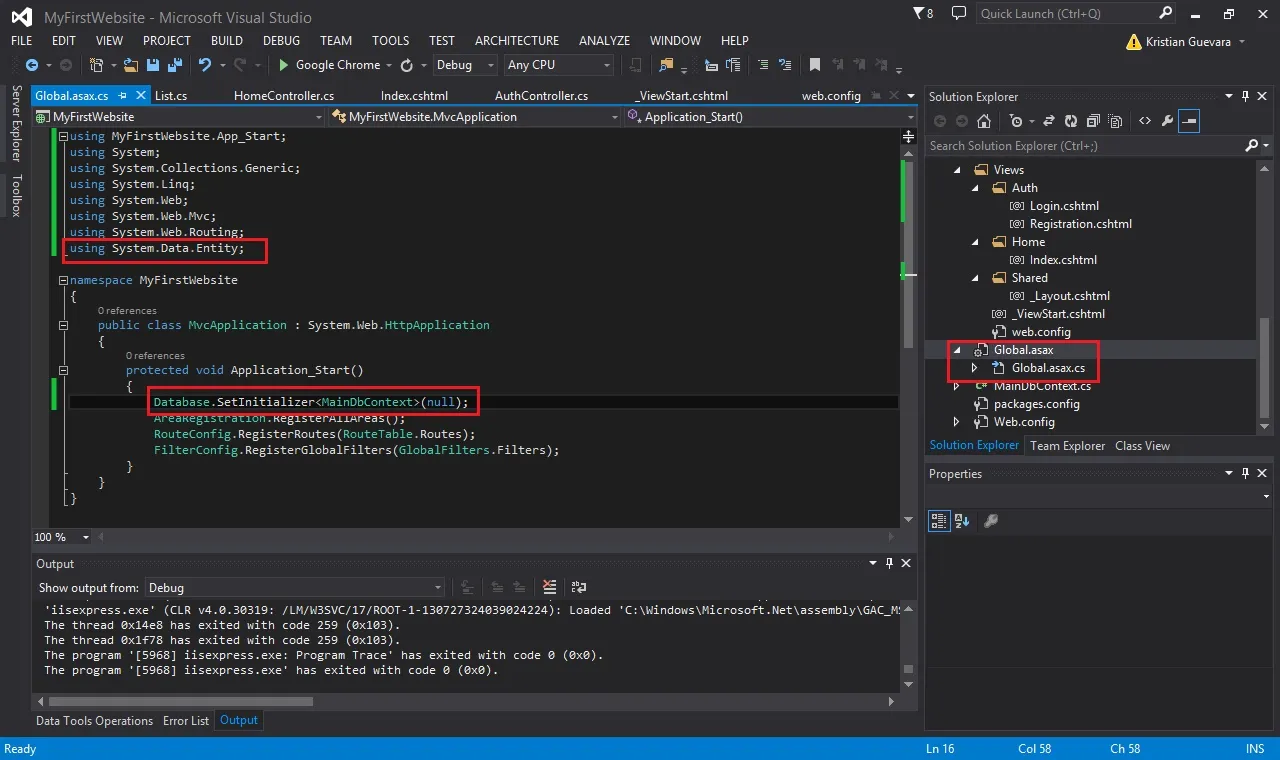Toggle Show All Files in Solution Explorer
Screen dimensions: 1280x760
tap(1115, 121)
